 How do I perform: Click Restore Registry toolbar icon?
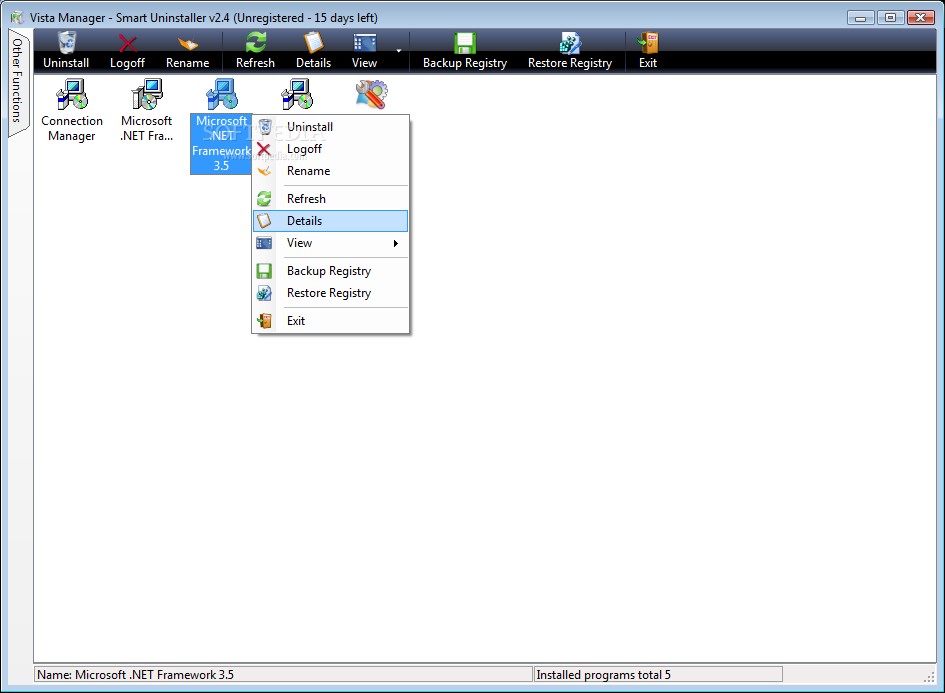point(570,43)
